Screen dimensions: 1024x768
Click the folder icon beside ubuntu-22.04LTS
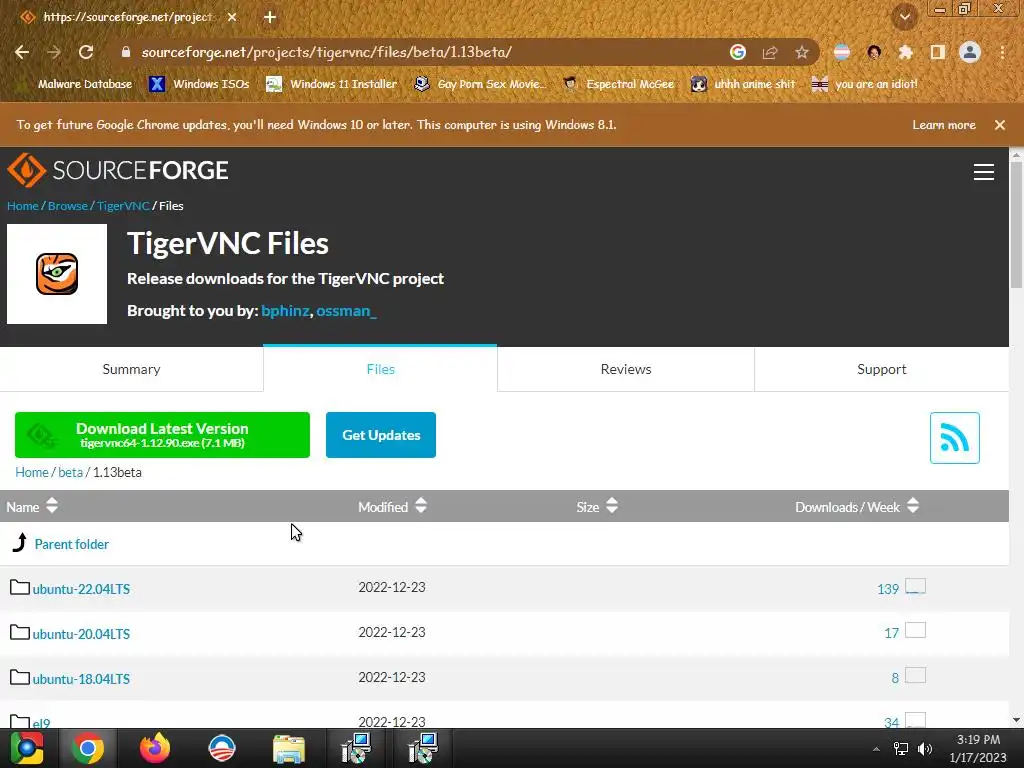[x=20, y=587]
